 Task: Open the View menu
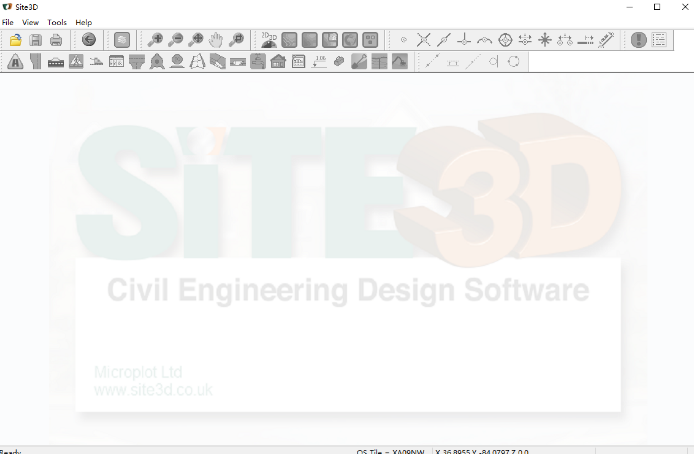coord(31,22)
